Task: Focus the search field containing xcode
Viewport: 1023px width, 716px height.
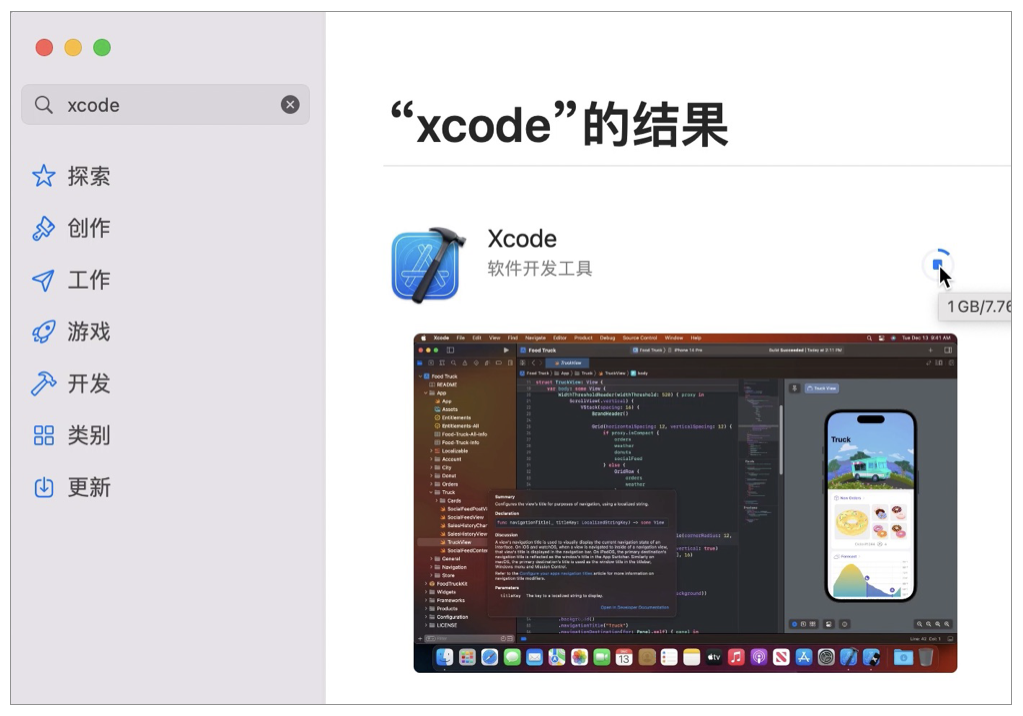Action: [165, 104]
